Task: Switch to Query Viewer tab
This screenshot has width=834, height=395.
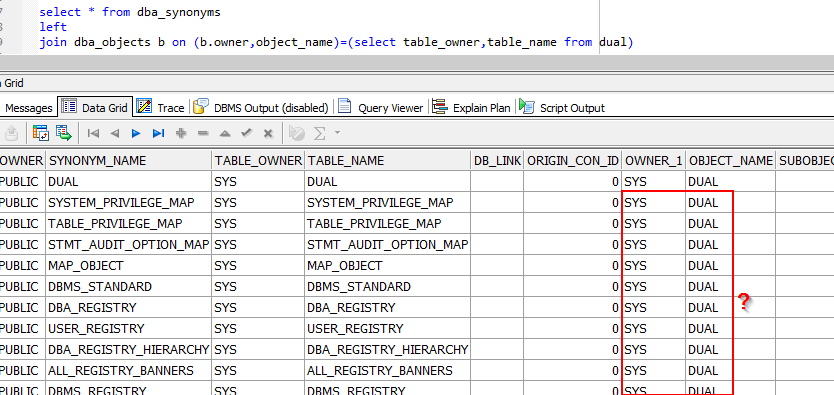Action: (381, 107)
